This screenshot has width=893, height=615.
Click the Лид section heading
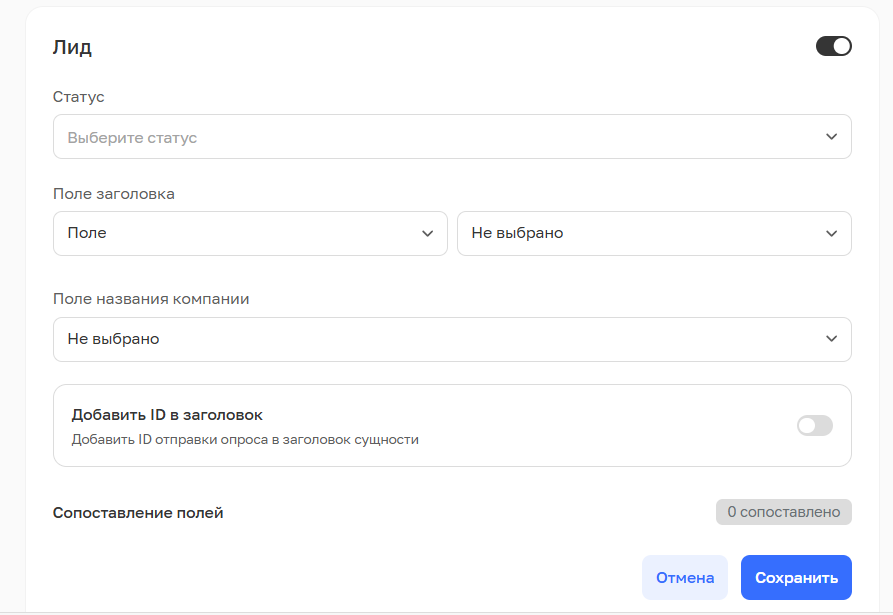click(x=72, y=47)
